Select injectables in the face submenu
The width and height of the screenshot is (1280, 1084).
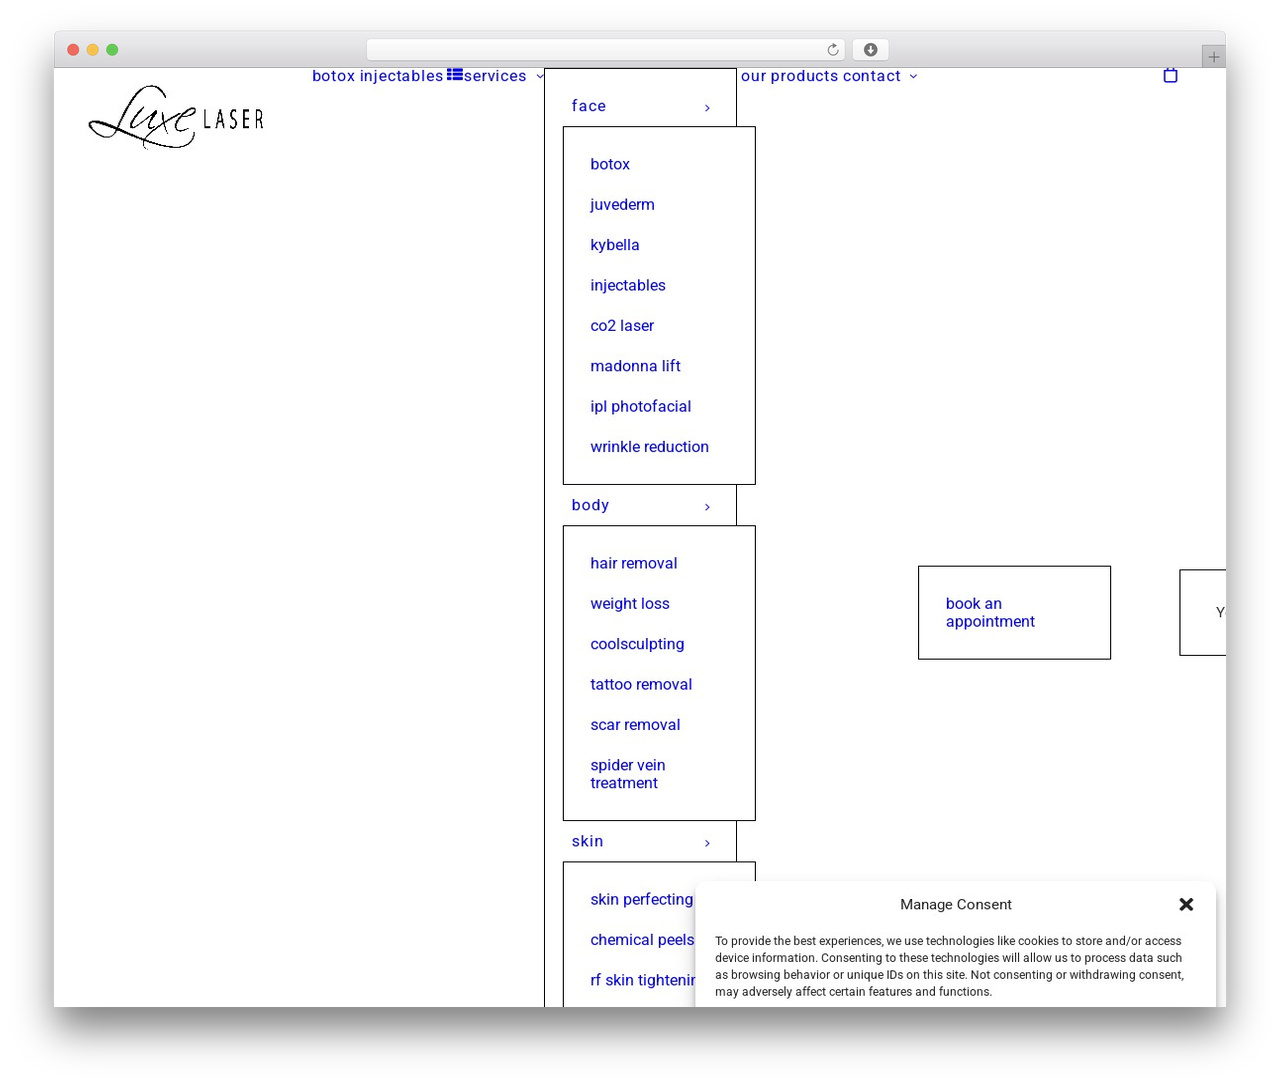click(x=628, y=285)
